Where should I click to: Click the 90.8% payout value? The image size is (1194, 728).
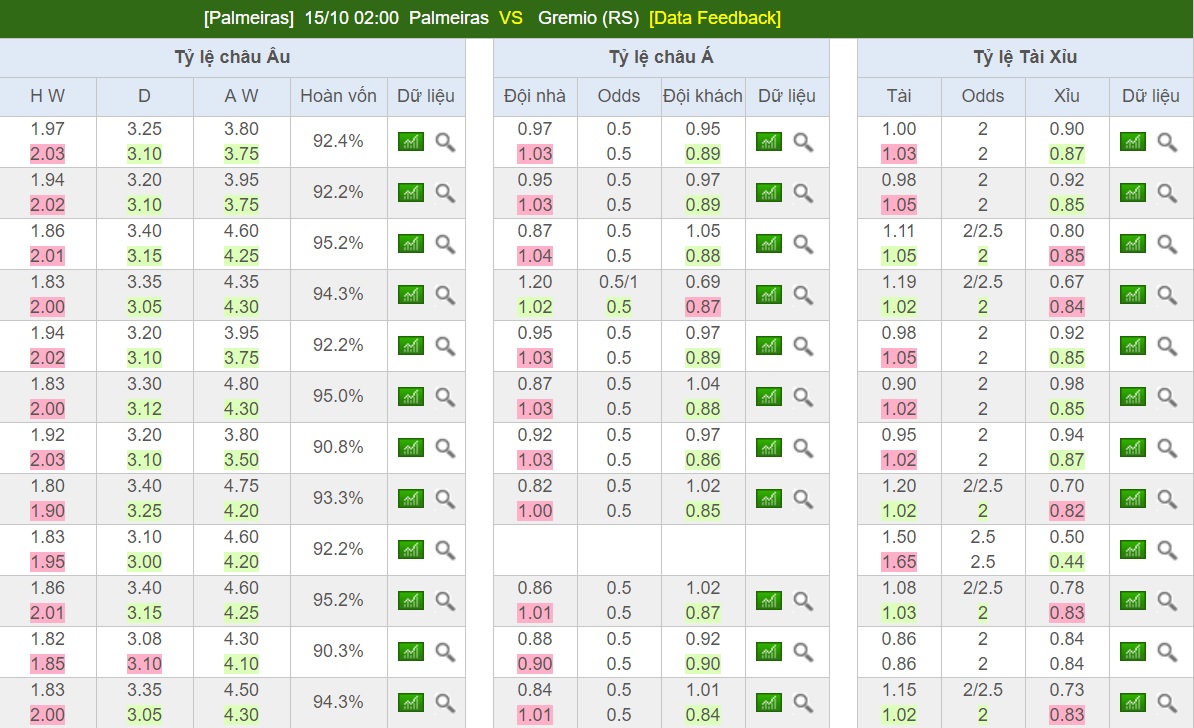coord(338,447)
